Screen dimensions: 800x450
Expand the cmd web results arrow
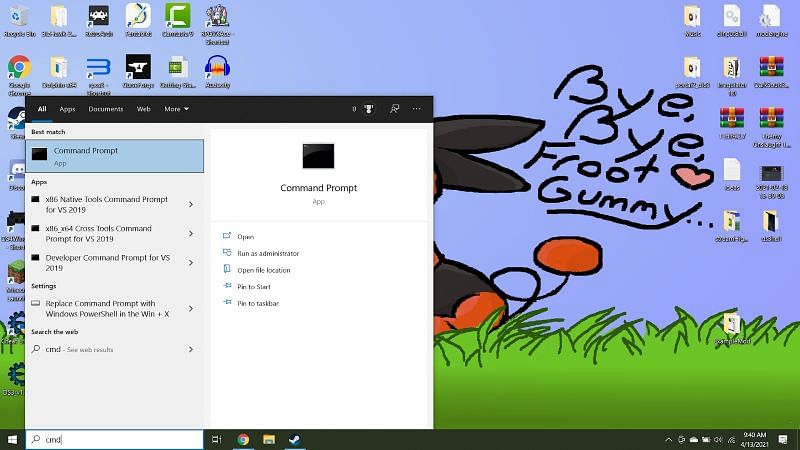click(191, 350)
